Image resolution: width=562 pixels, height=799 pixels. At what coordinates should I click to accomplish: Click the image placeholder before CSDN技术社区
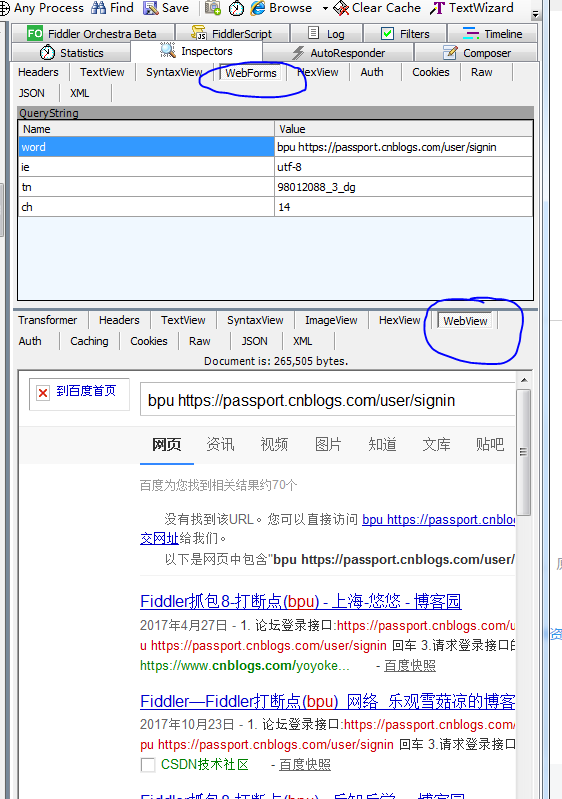pyautogui.click(x=148, y=765)
